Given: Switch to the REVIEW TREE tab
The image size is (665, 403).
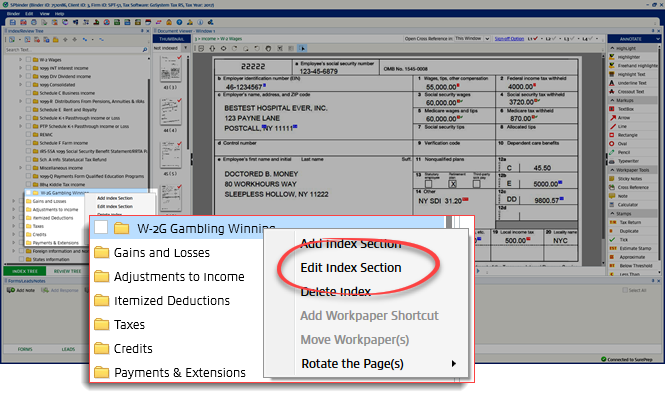Looking at the screenshot, I should (x=67, y=271).
